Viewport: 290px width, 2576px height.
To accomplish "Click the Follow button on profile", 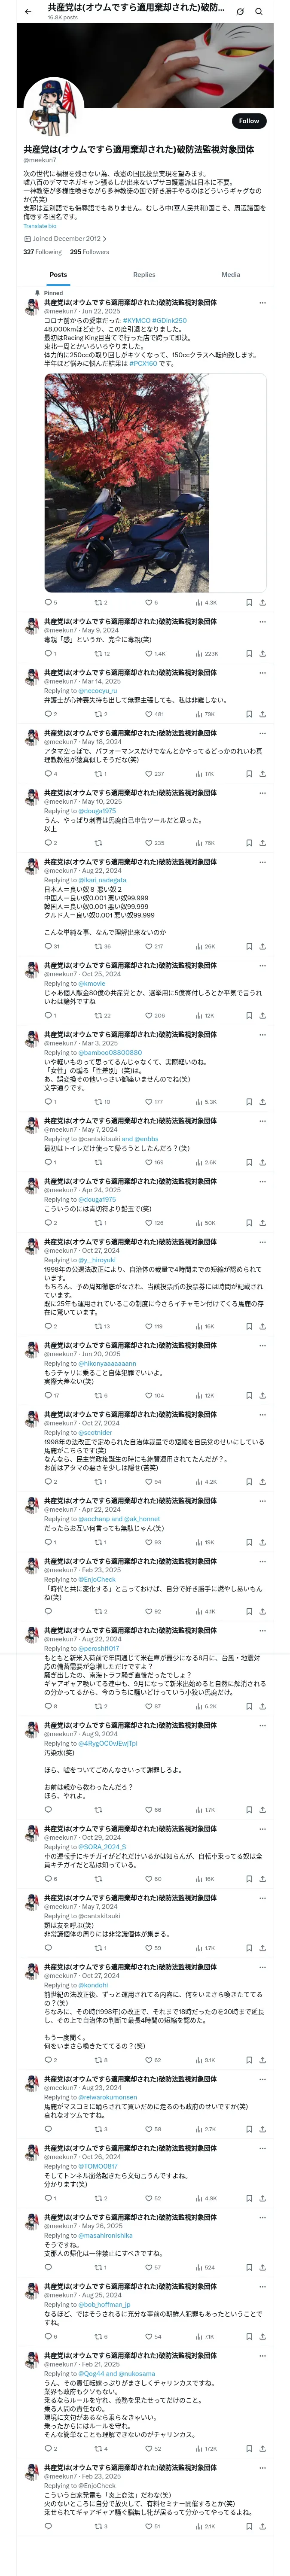I will click(249, 121).
